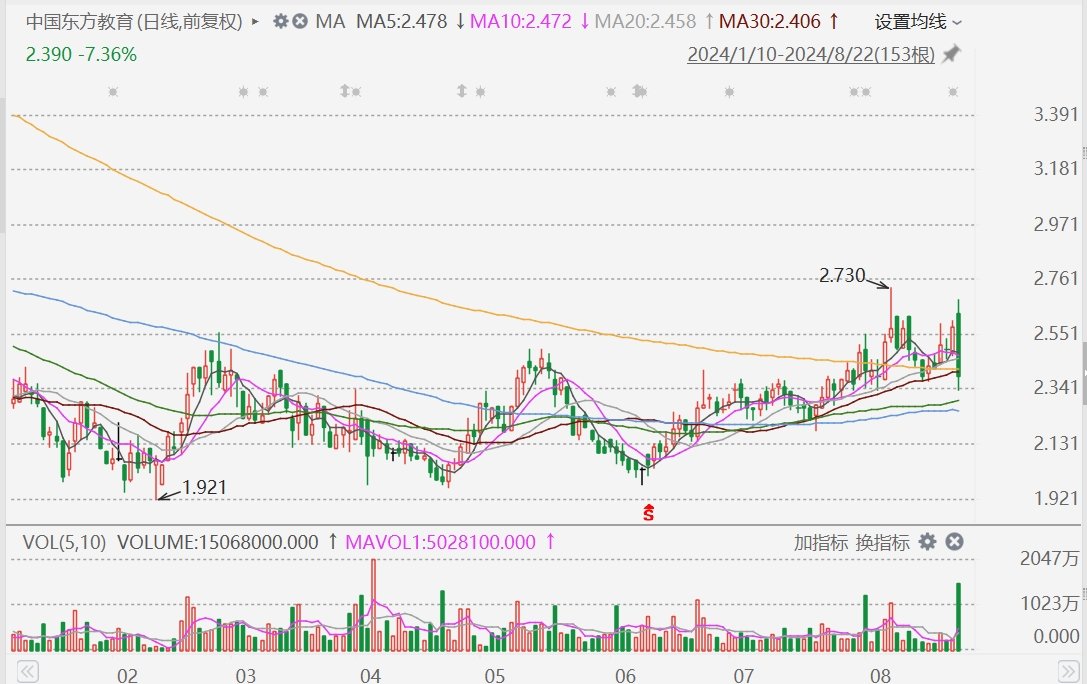Click the 1.921 low price annotation
1087x684 pixels.
[x=204, y=488]
